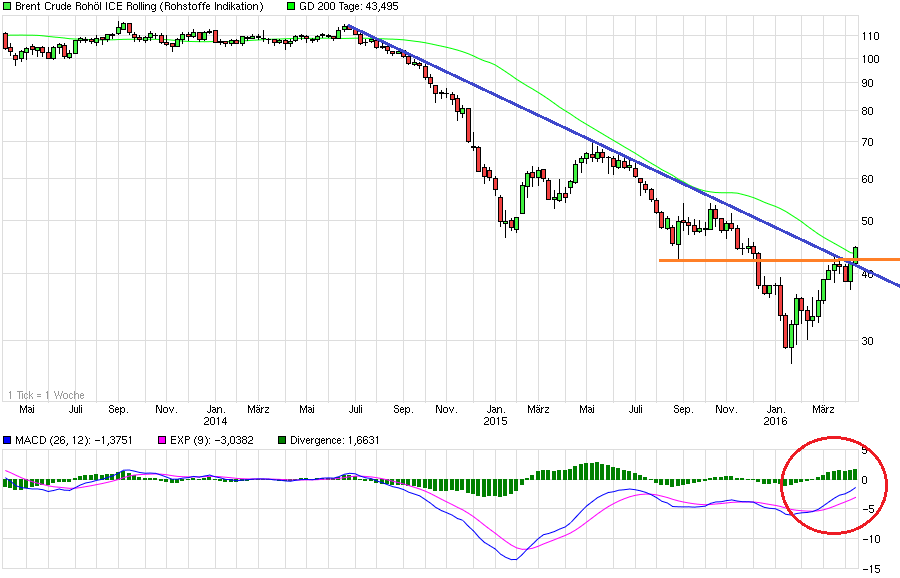Click the -15 label on MACD axis
Screen dimensions: 900x578
tap(871, 569)
